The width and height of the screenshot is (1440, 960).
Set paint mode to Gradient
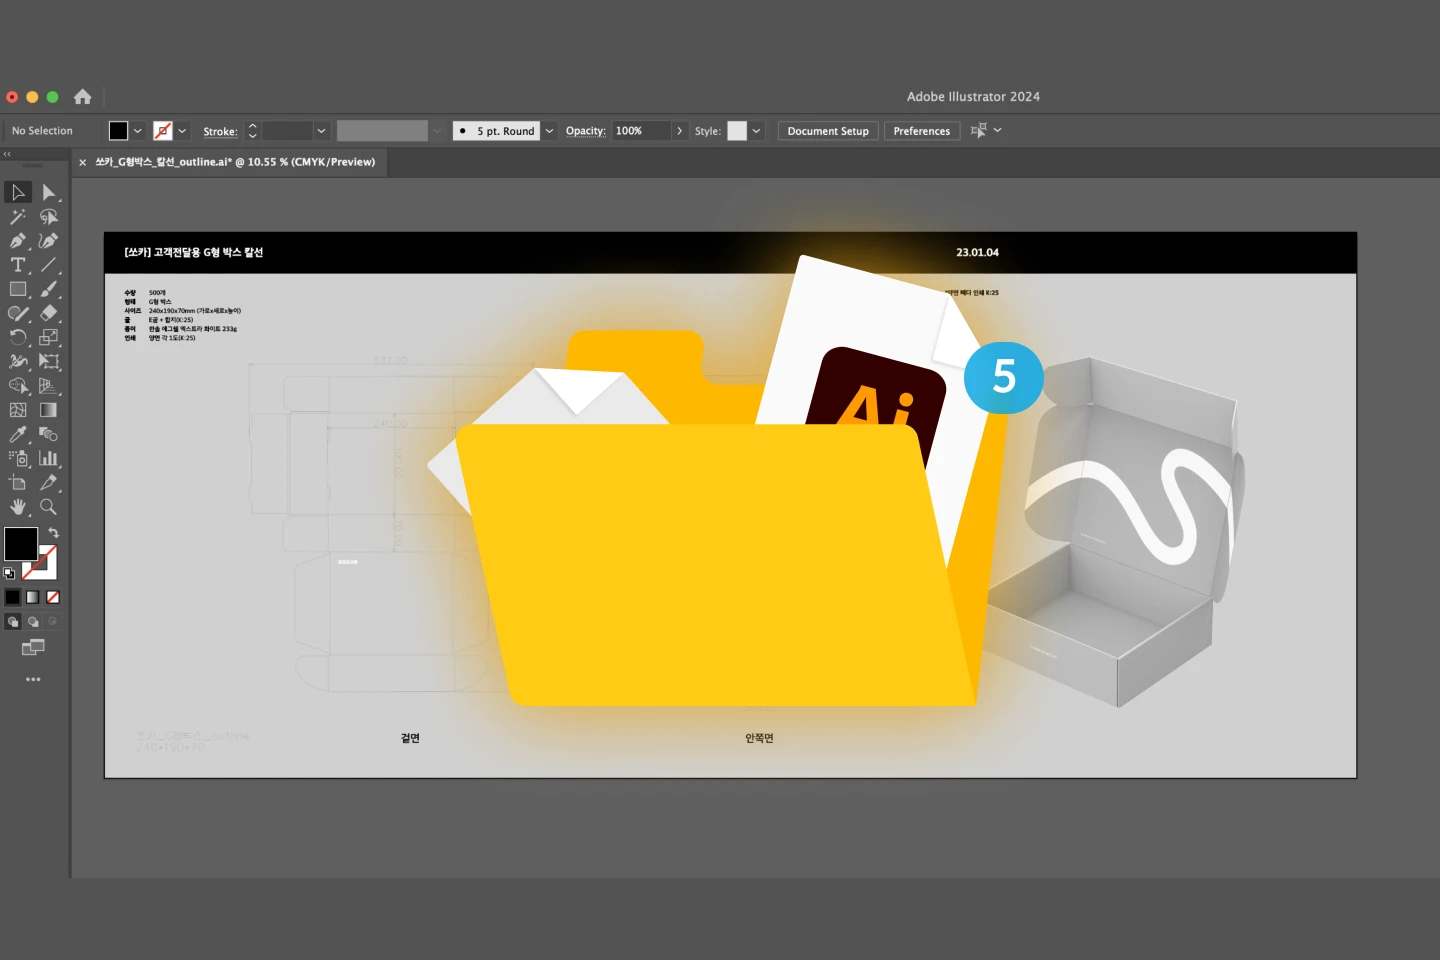(x=33, y=597)
